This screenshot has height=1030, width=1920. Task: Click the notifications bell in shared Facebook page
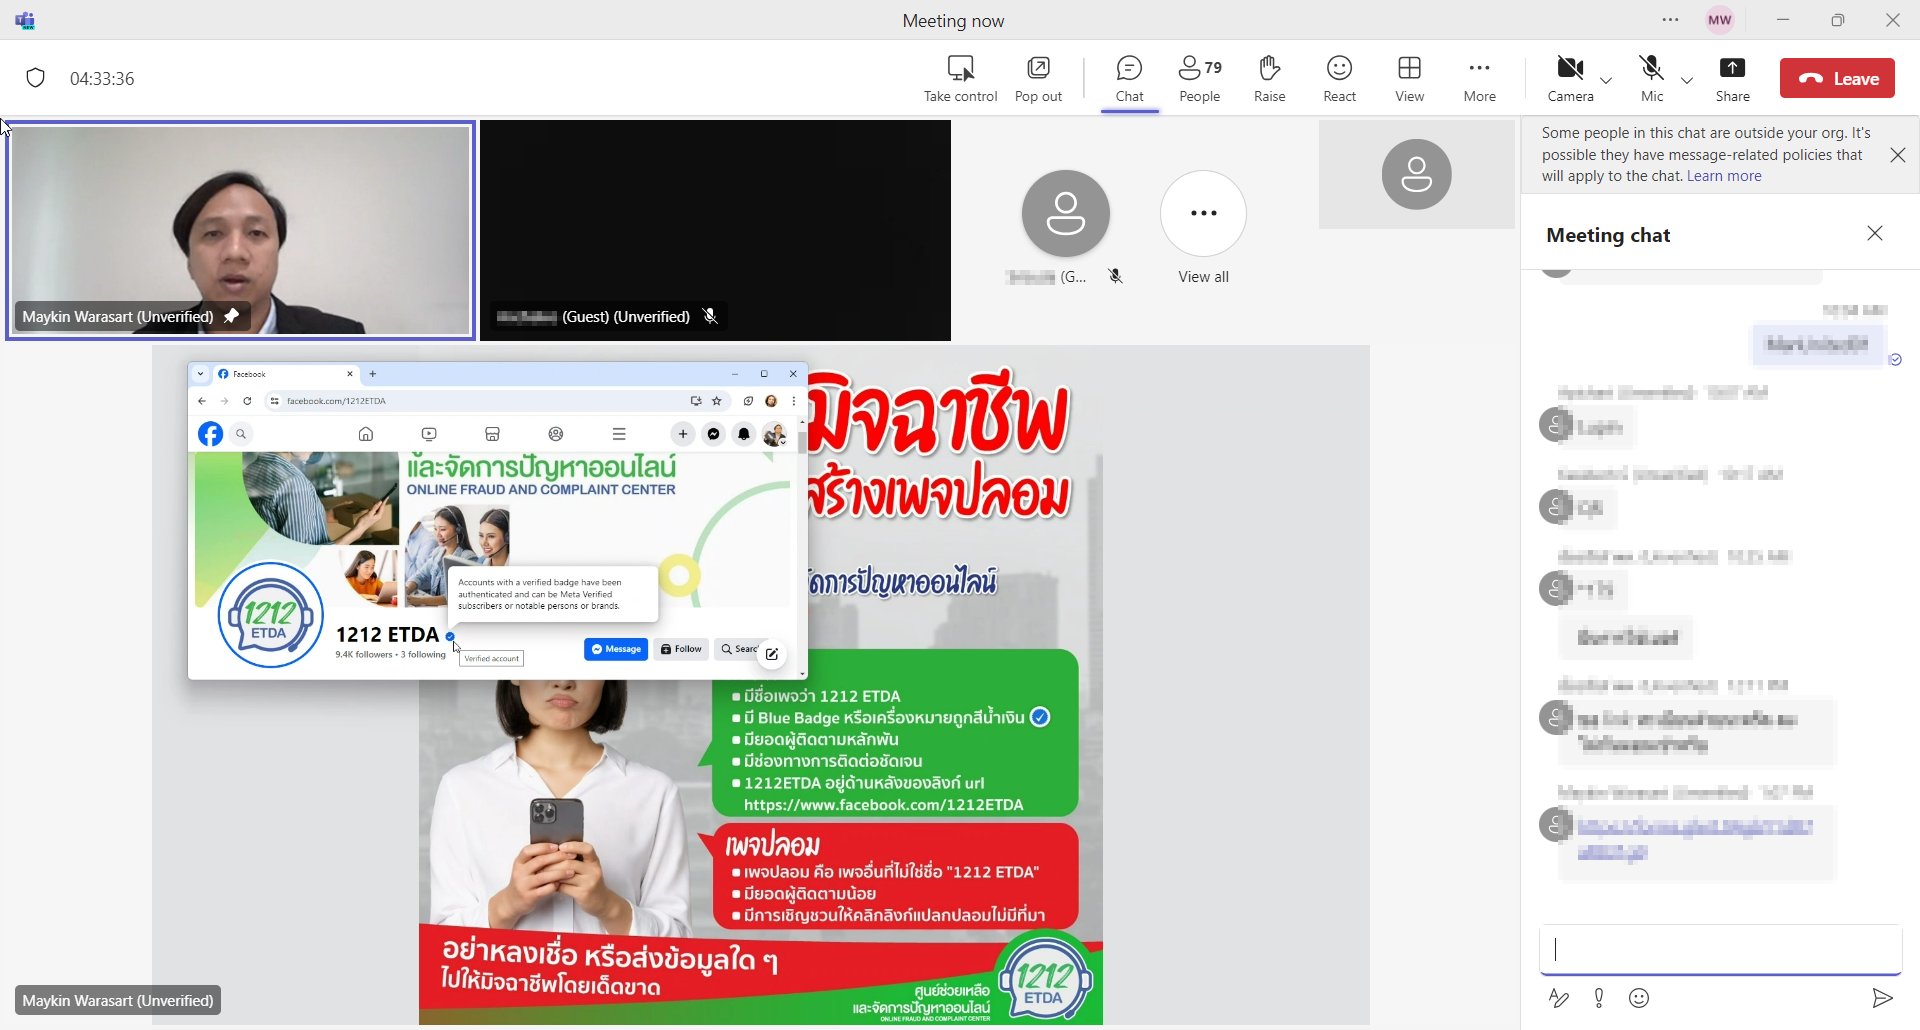click(x=744, y=434)
